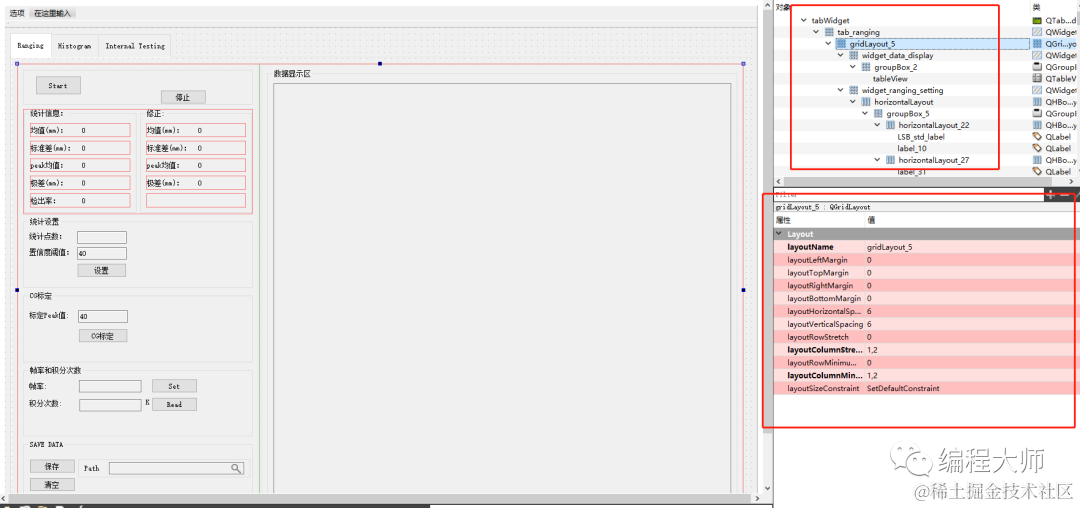Select the tableView tree row
The height and width of the screenshot is (508, 1080).
[889, 78]
